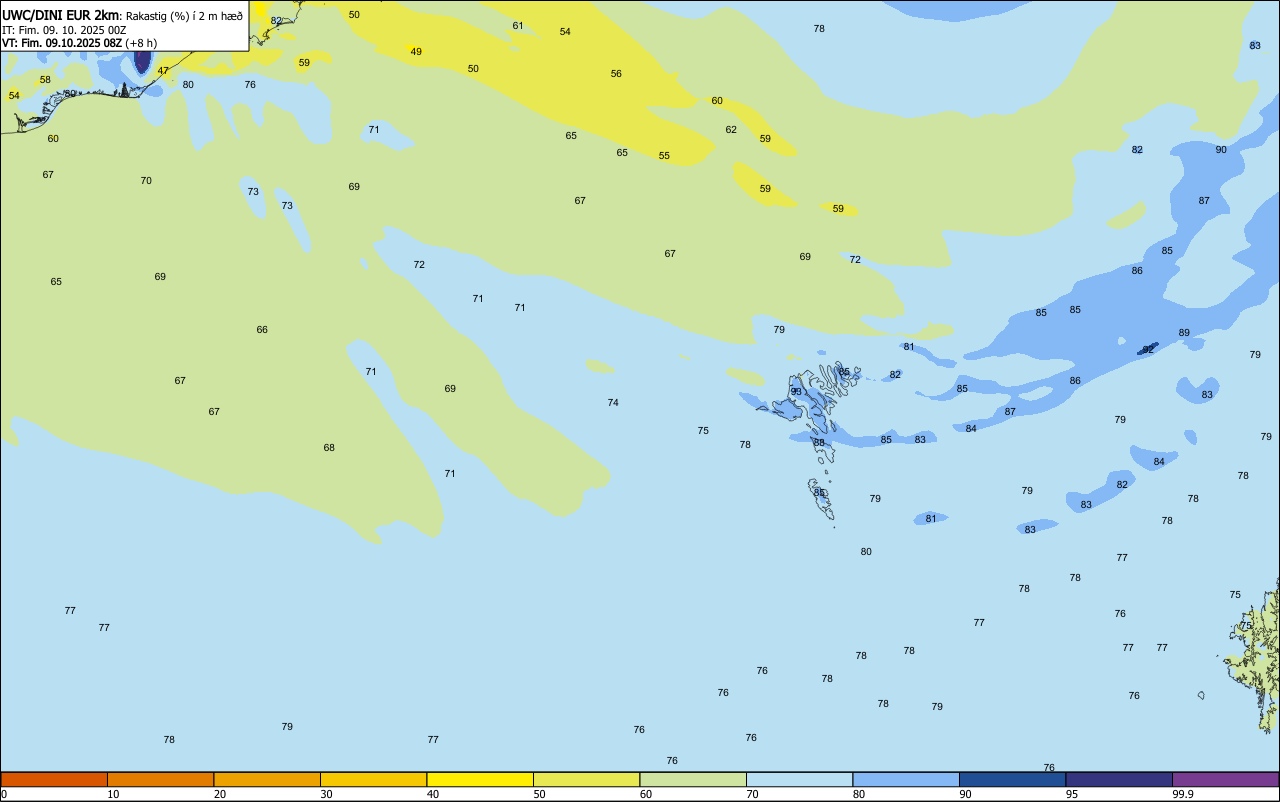
Task: Select the purple legend swatch above 99.9
Action: (x=1226, y=779)
